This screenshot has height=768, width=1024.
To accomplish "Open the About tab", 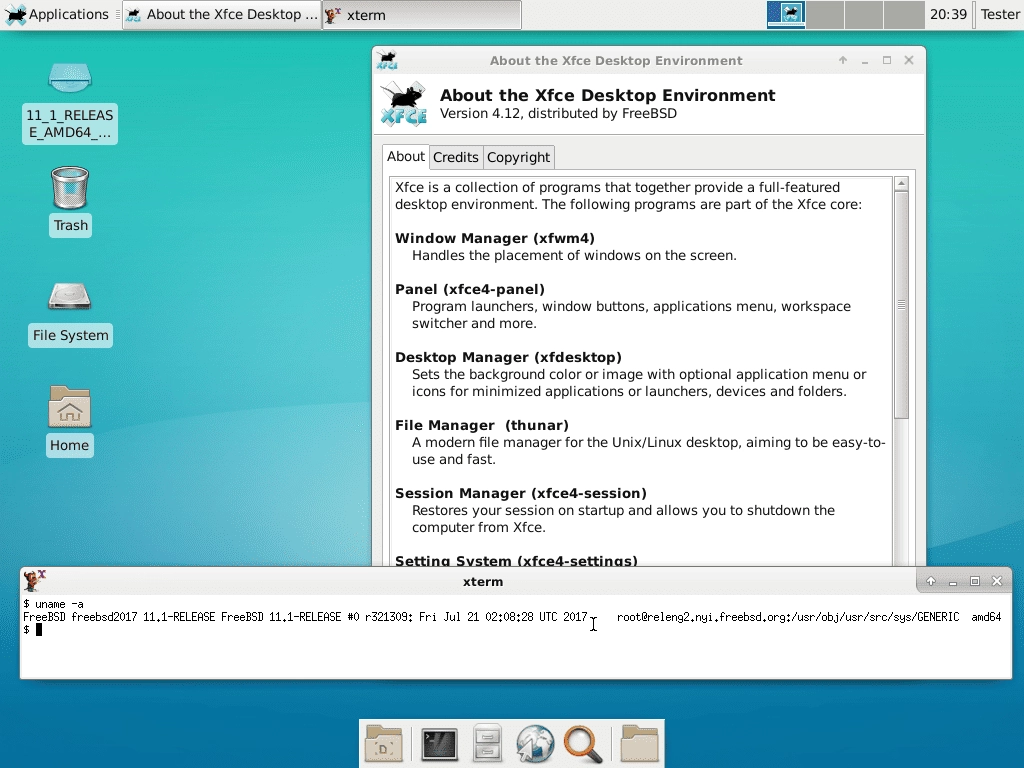I will 406,157.
